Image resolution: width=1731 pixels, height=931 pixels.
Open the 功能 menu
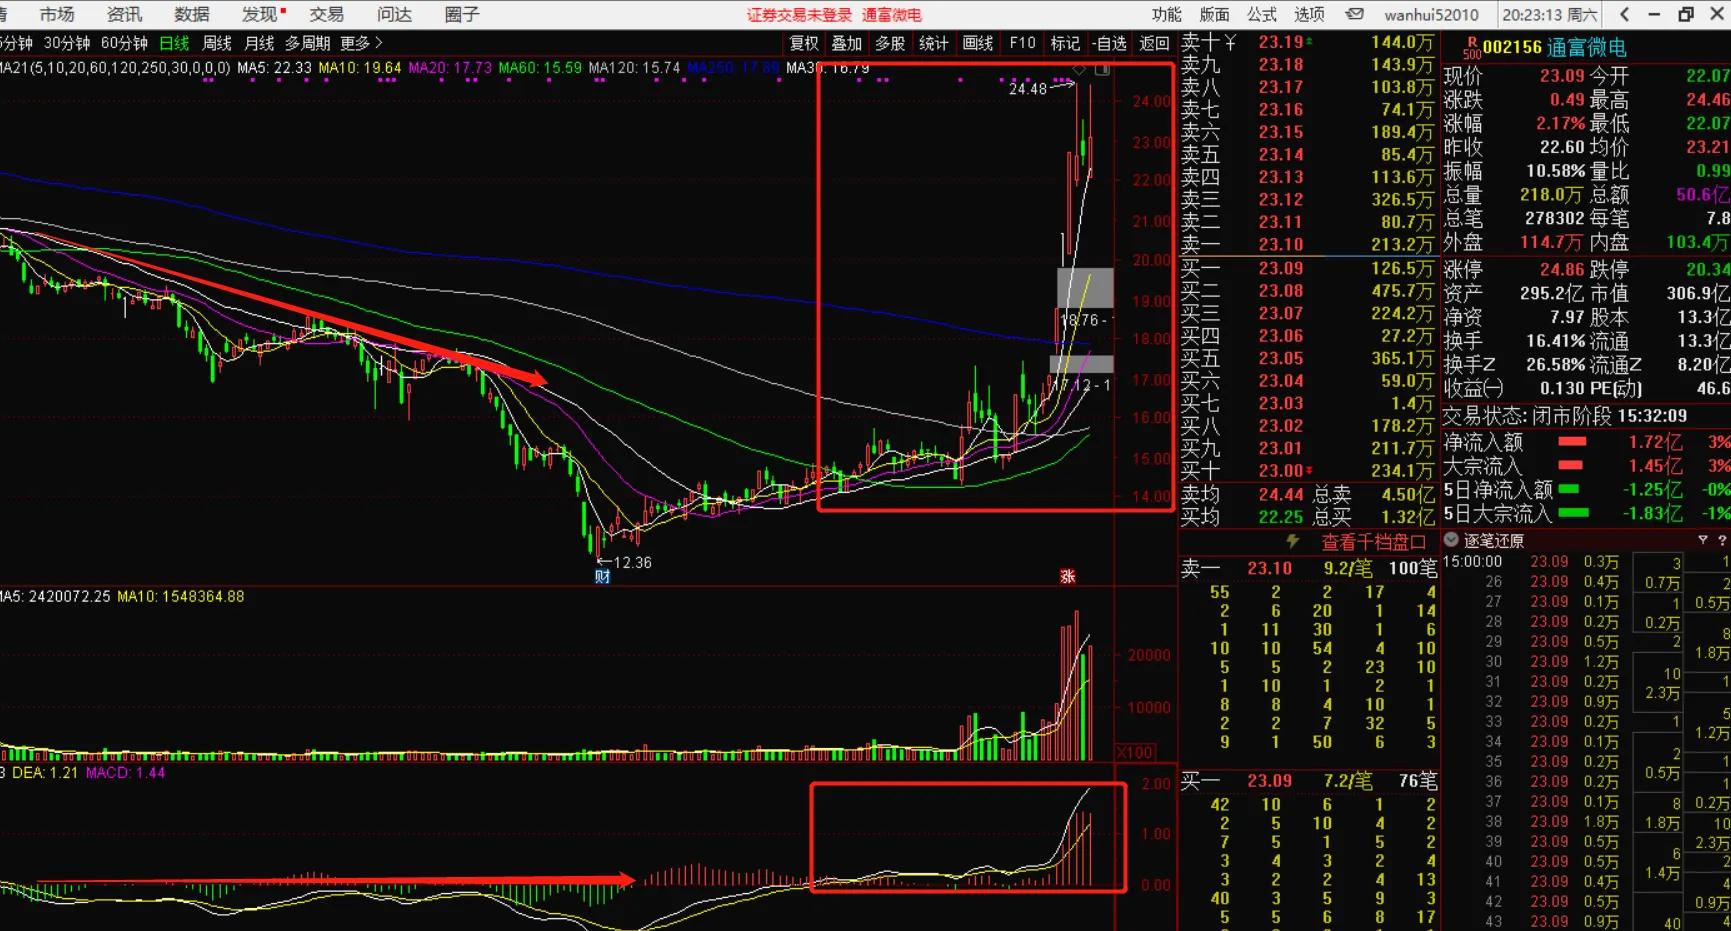tap(1166, 14)
